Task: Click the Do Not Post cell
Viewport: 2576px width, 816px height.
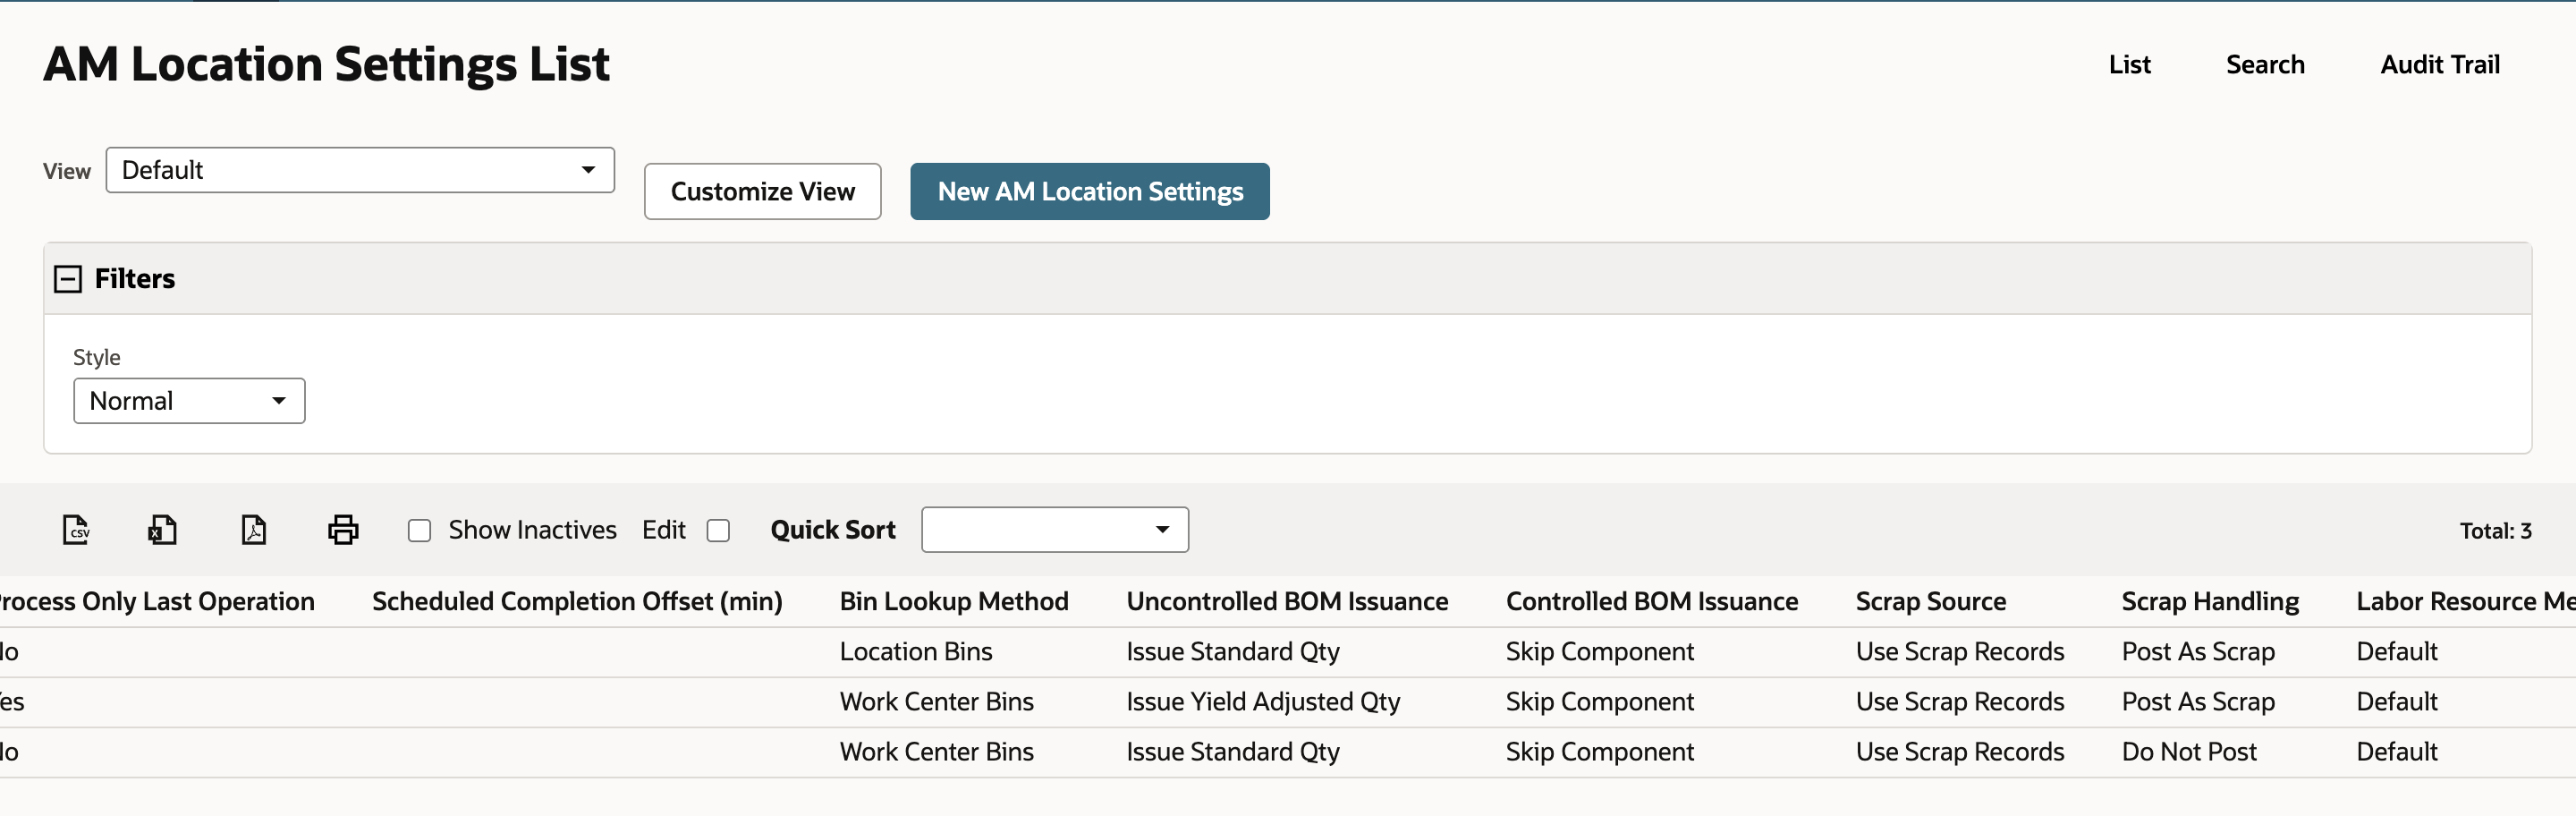Action: tap(2189, 752)
